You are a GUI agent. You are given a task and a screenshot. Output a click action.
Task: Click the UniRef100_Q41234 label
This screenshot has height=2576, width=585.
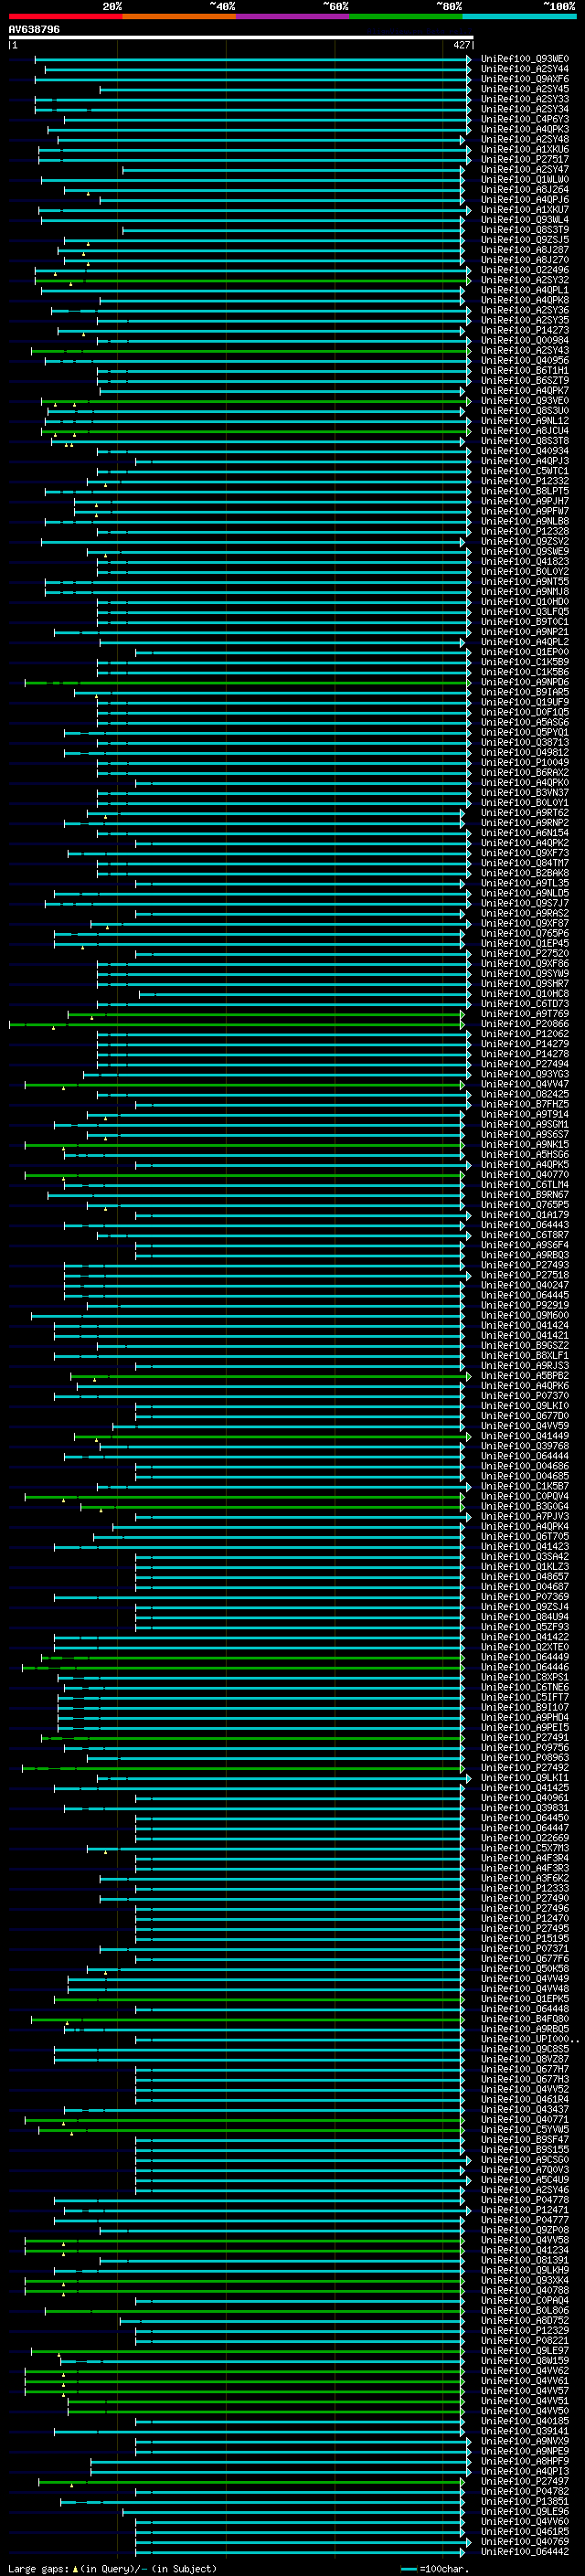click(525, 2250)
